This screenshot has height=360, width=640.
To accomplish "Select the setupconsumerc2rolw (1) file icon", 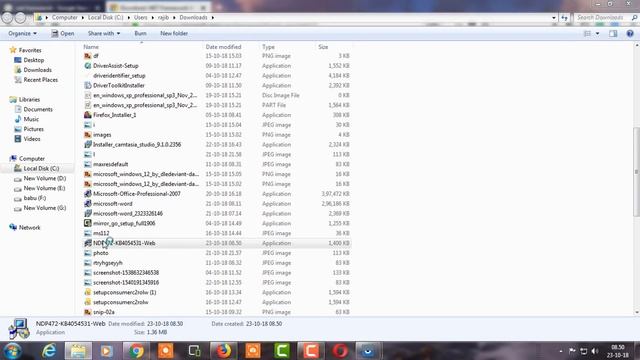I will pyautogui.click(x=87, y=292).
